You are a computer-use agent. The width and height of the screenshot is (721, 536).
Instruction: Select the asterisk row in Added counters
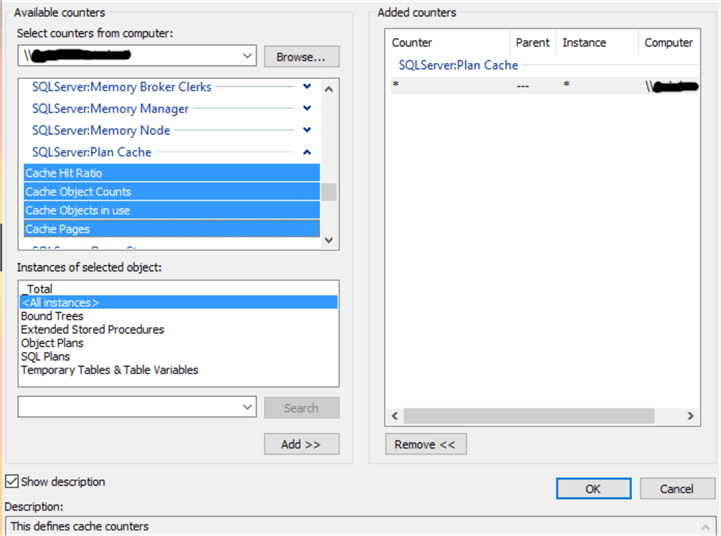pos(544,86)
